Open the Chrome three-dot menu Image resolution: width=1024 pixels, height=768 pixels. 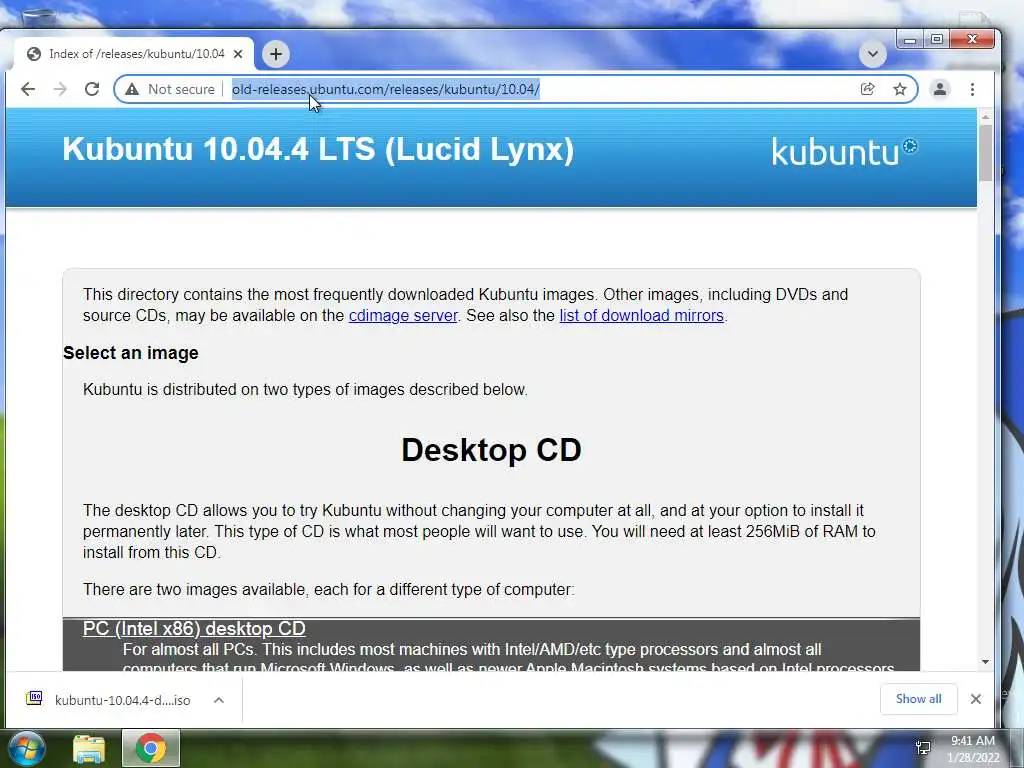[x=972, y=89]
